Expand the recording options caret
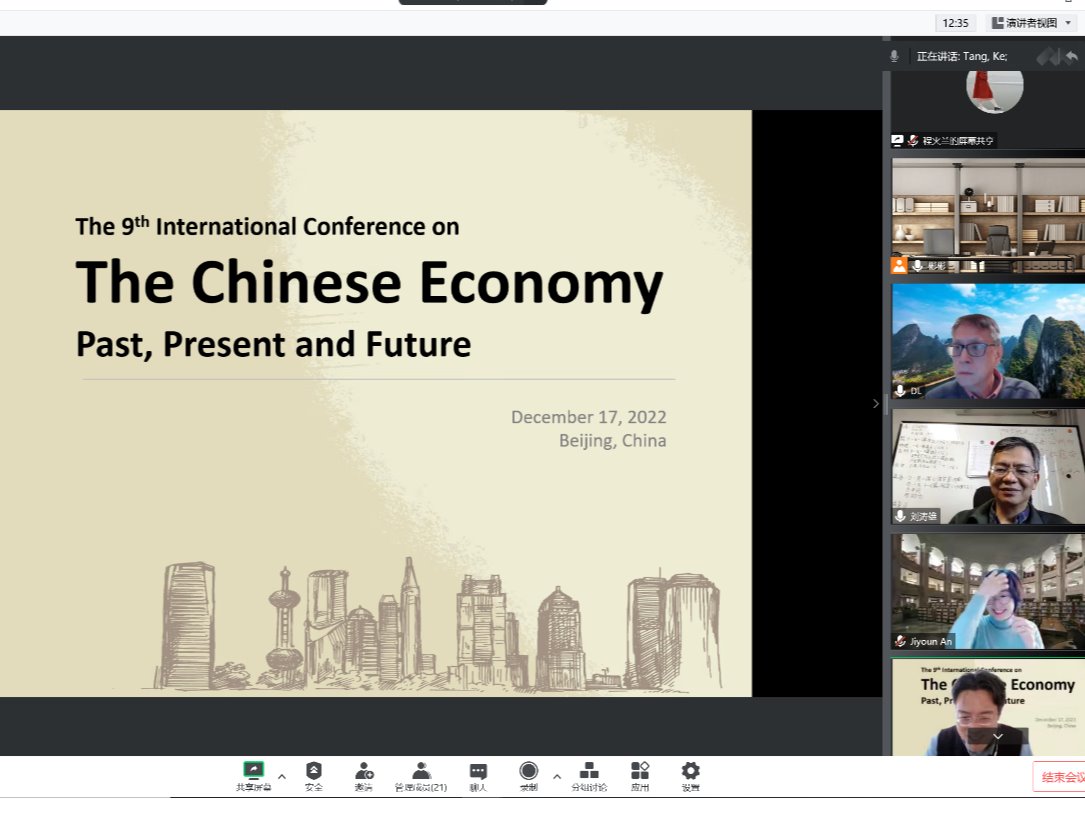The image size is (1085, 814). coord(557,777)
